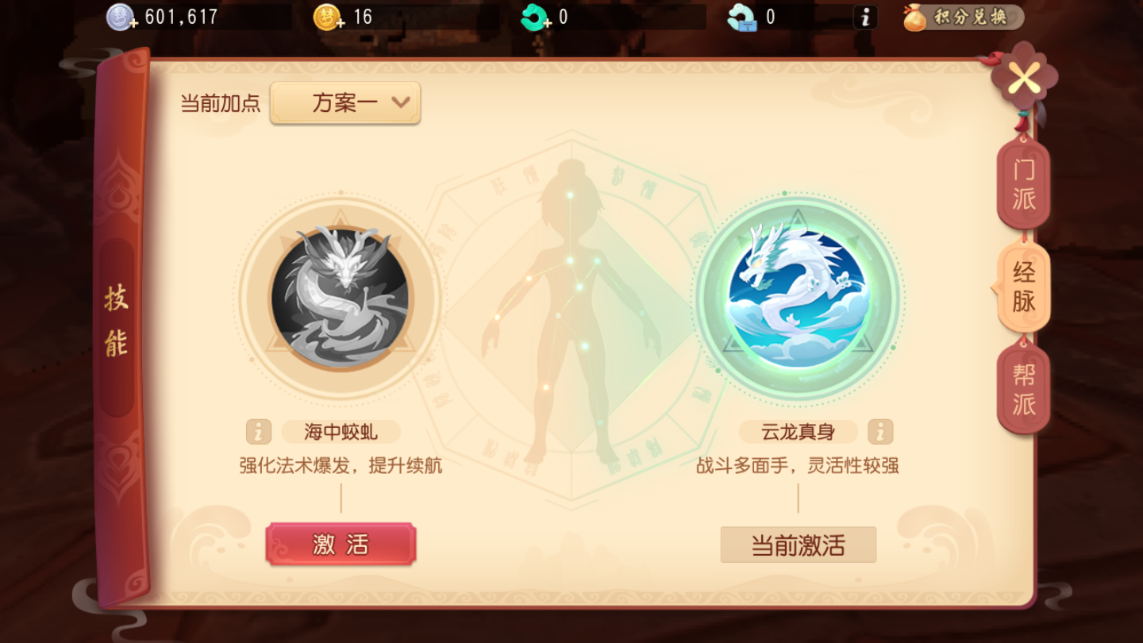Viewport: 1143px width, 643px height.
Task: Click the green jade currency icon
Action: point(535,17)
